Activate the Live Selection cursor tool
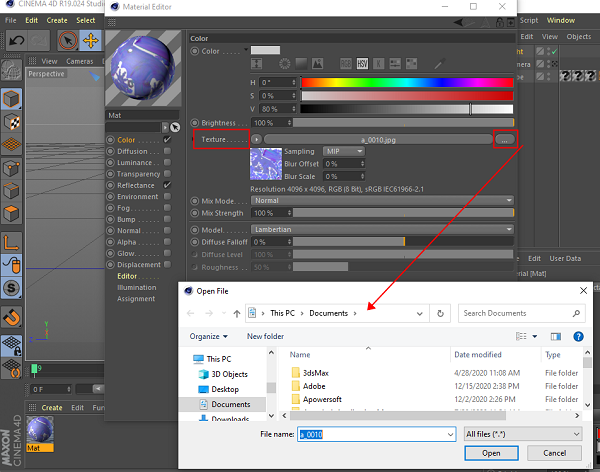 tap(66, 41)
